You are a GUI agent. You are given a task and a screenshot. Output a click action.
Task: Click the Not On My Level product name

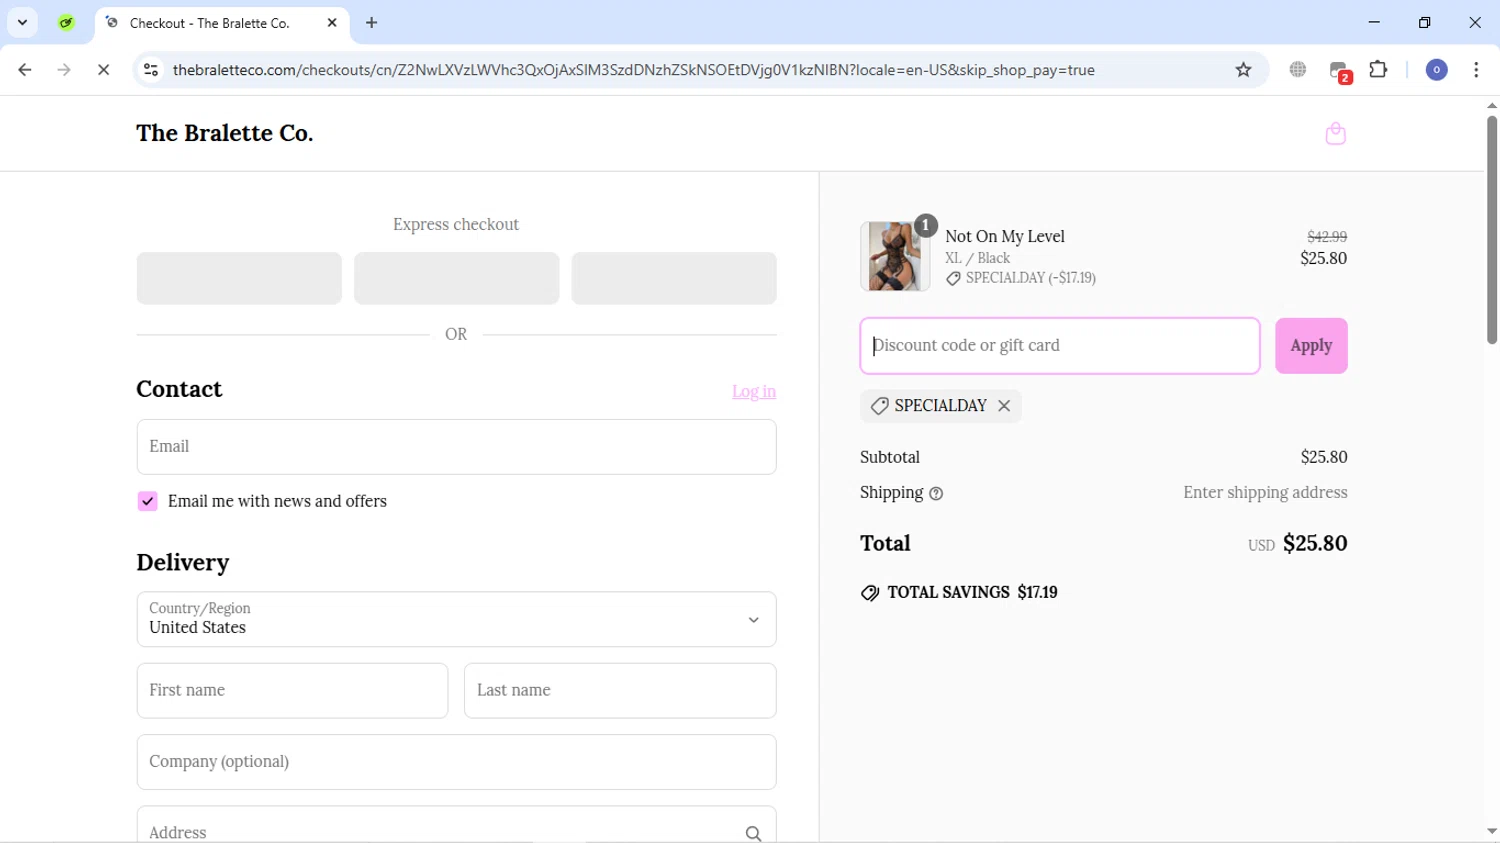[x=1005, y=237]
